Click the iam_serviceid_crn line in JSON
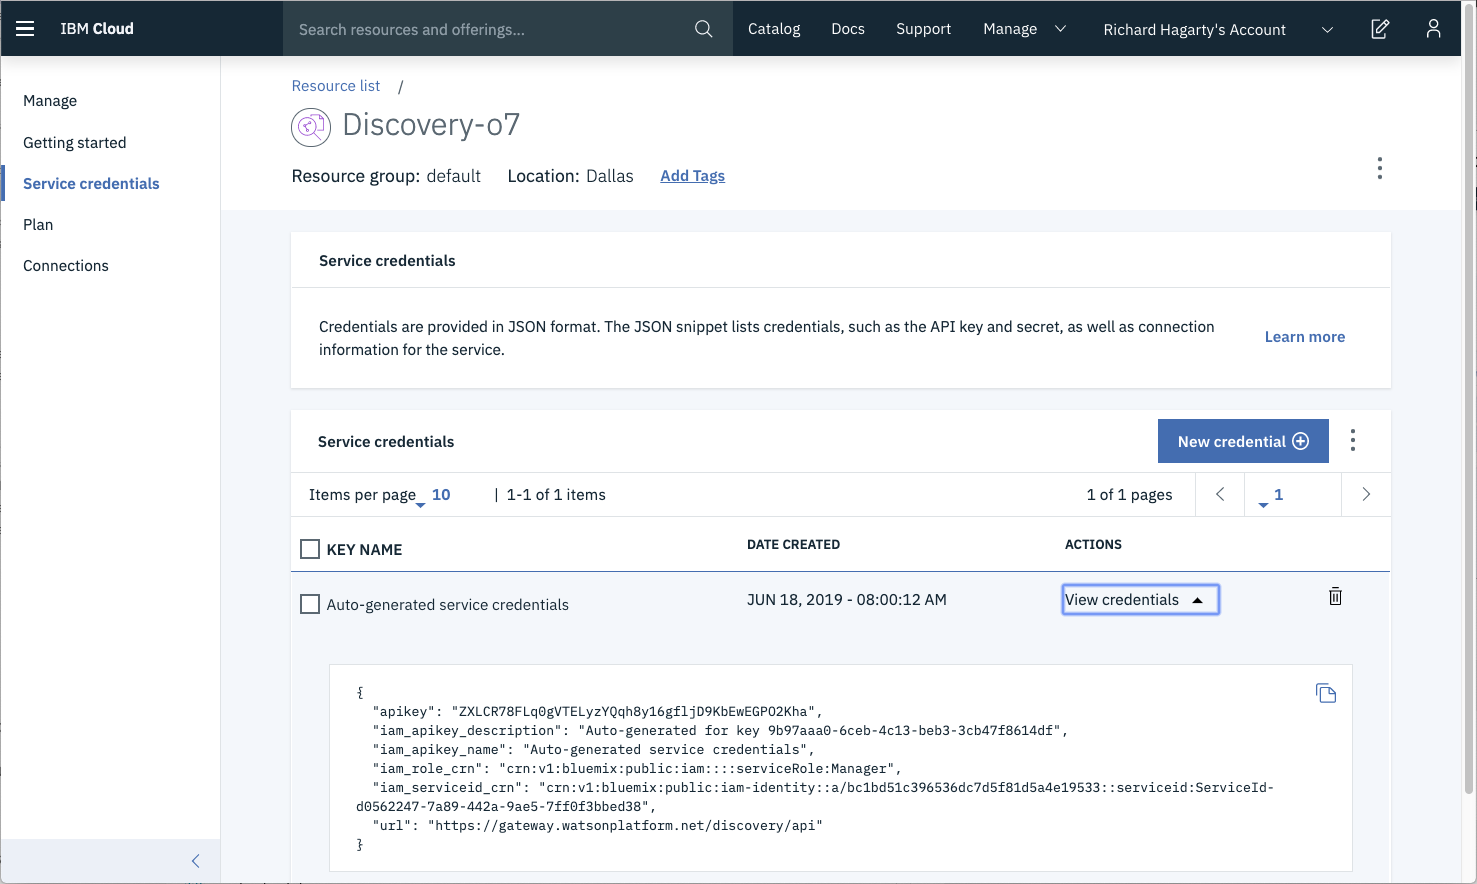The image size is (1477, 884). (x=815, y=797)
